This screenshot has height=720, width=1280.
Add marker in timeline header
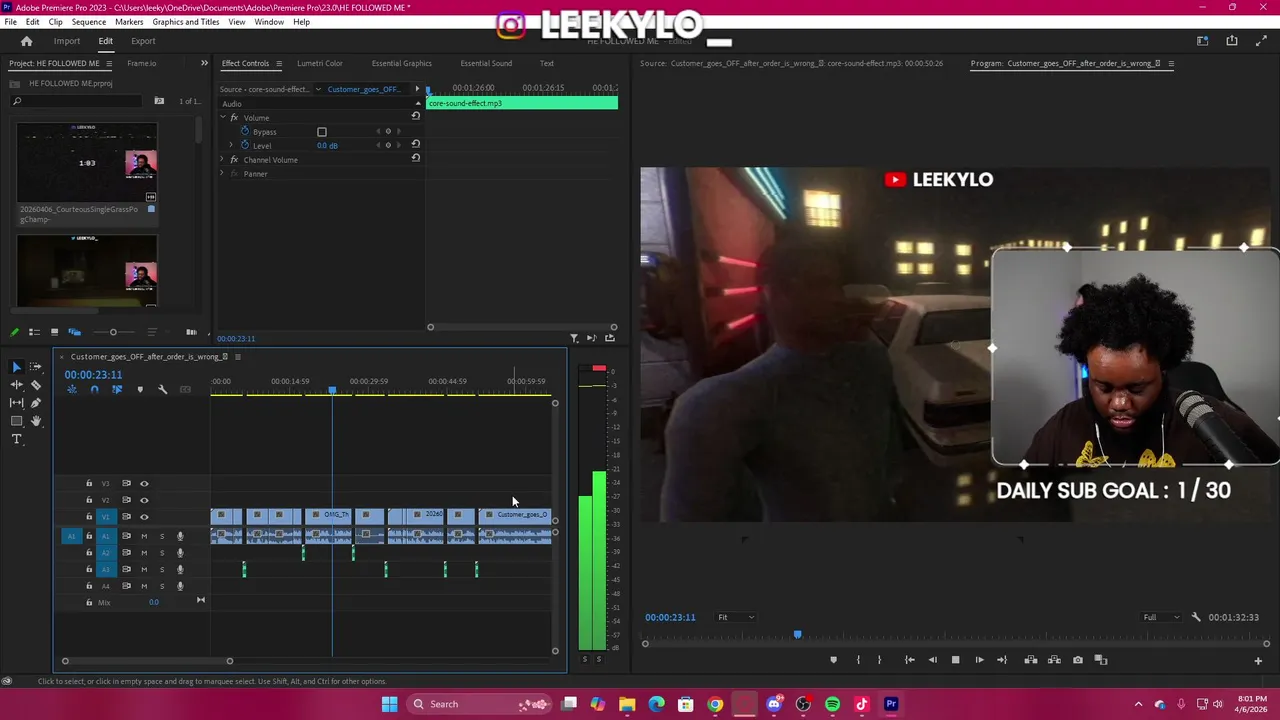tap(140, 389)
